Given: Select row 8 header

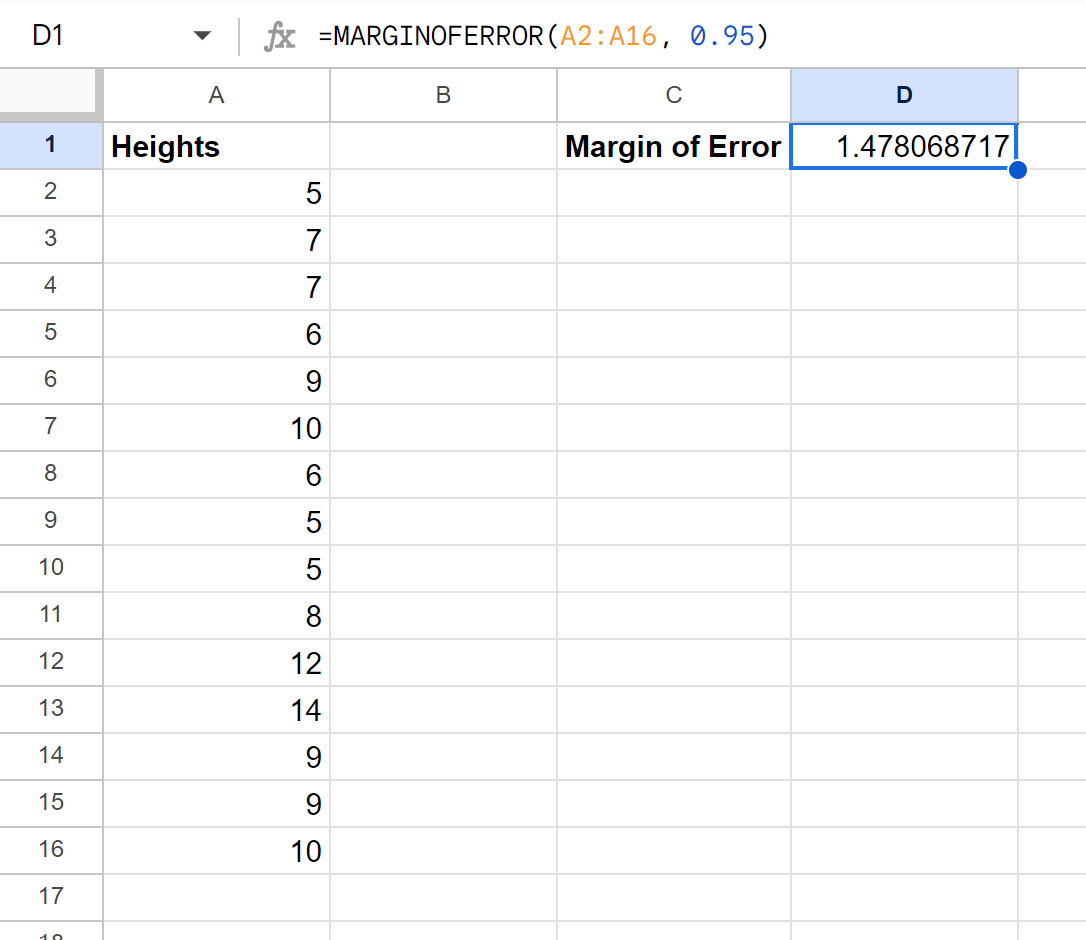Looking at the screenshot, I should pyautogui.click(x=51, y=475).
